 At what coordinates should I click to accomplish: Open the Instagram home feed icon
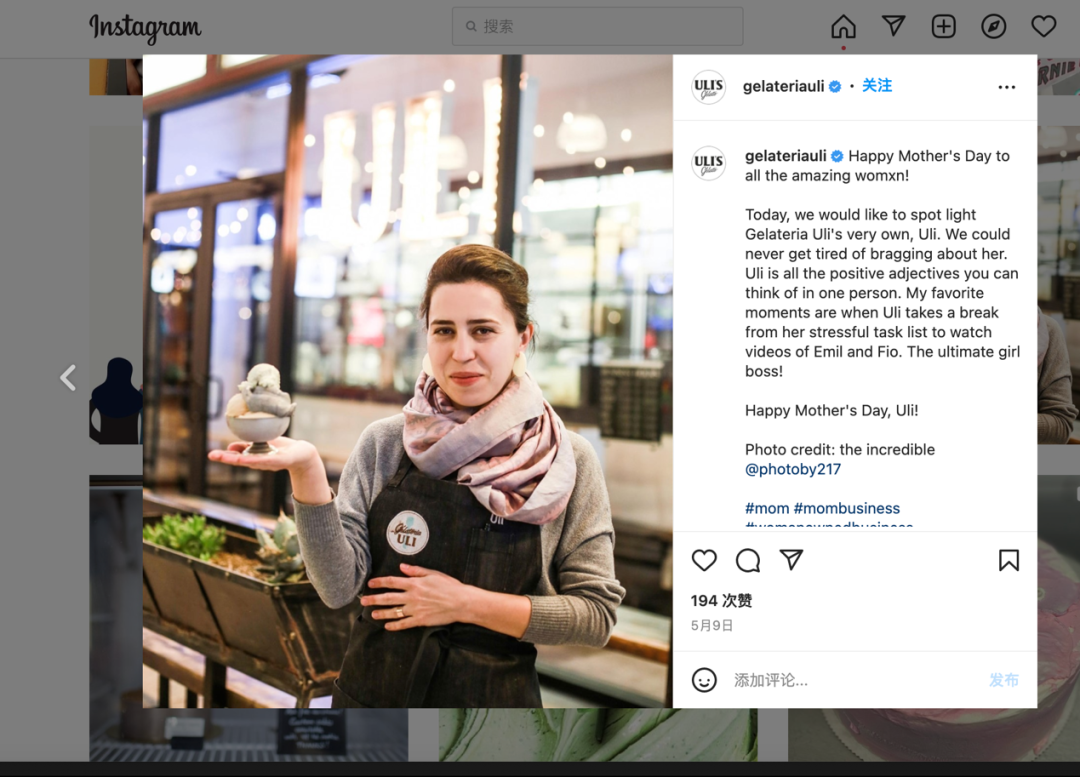tap(843, 26)
